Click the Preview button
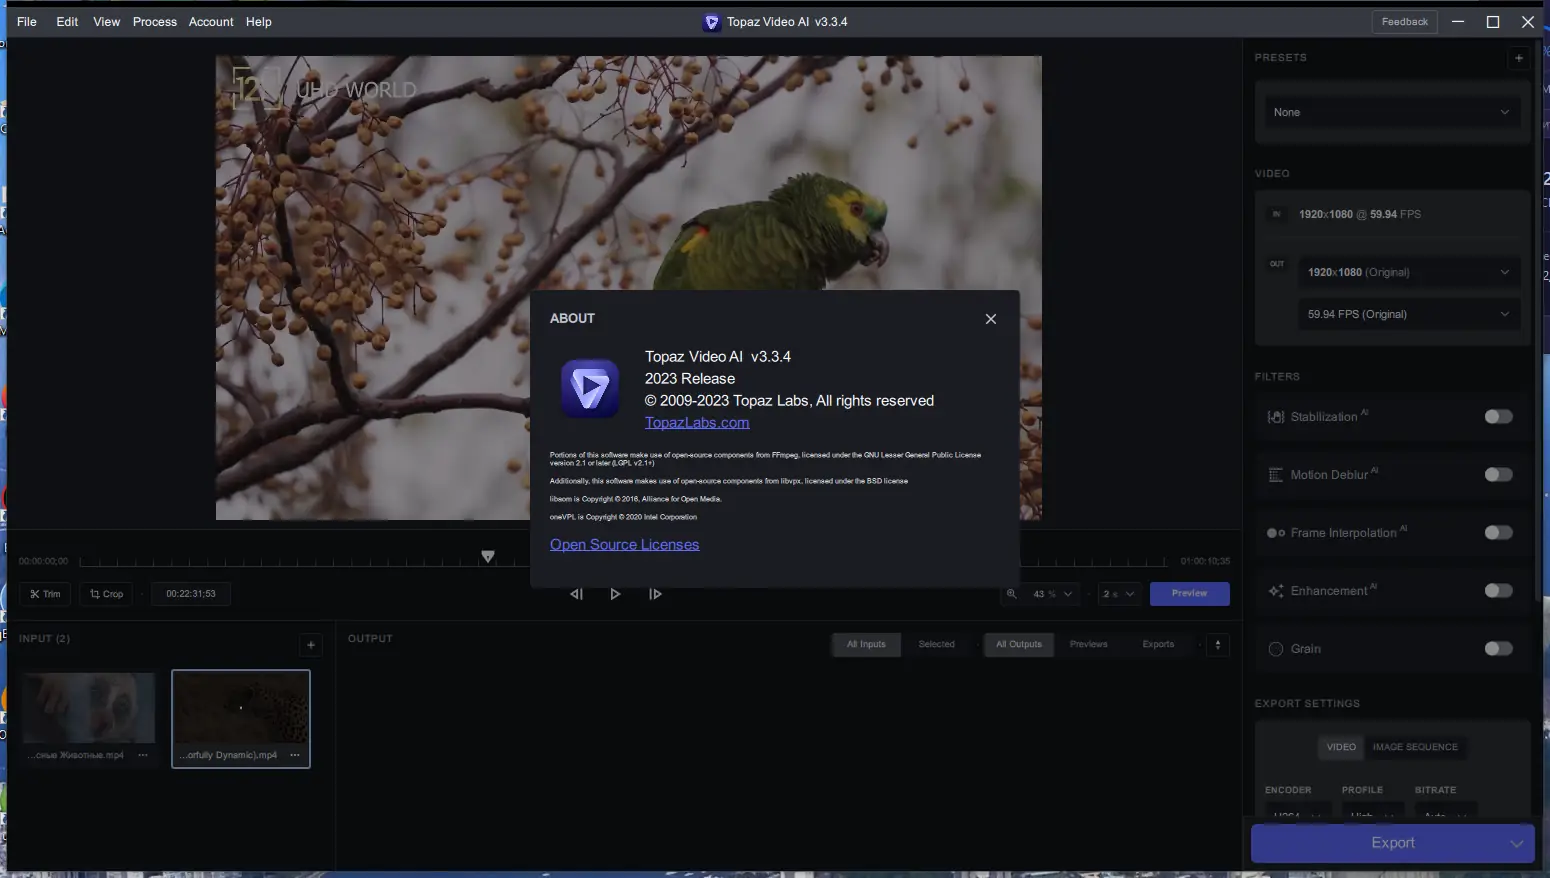Screen dimensions: 1550x878 1189,594
